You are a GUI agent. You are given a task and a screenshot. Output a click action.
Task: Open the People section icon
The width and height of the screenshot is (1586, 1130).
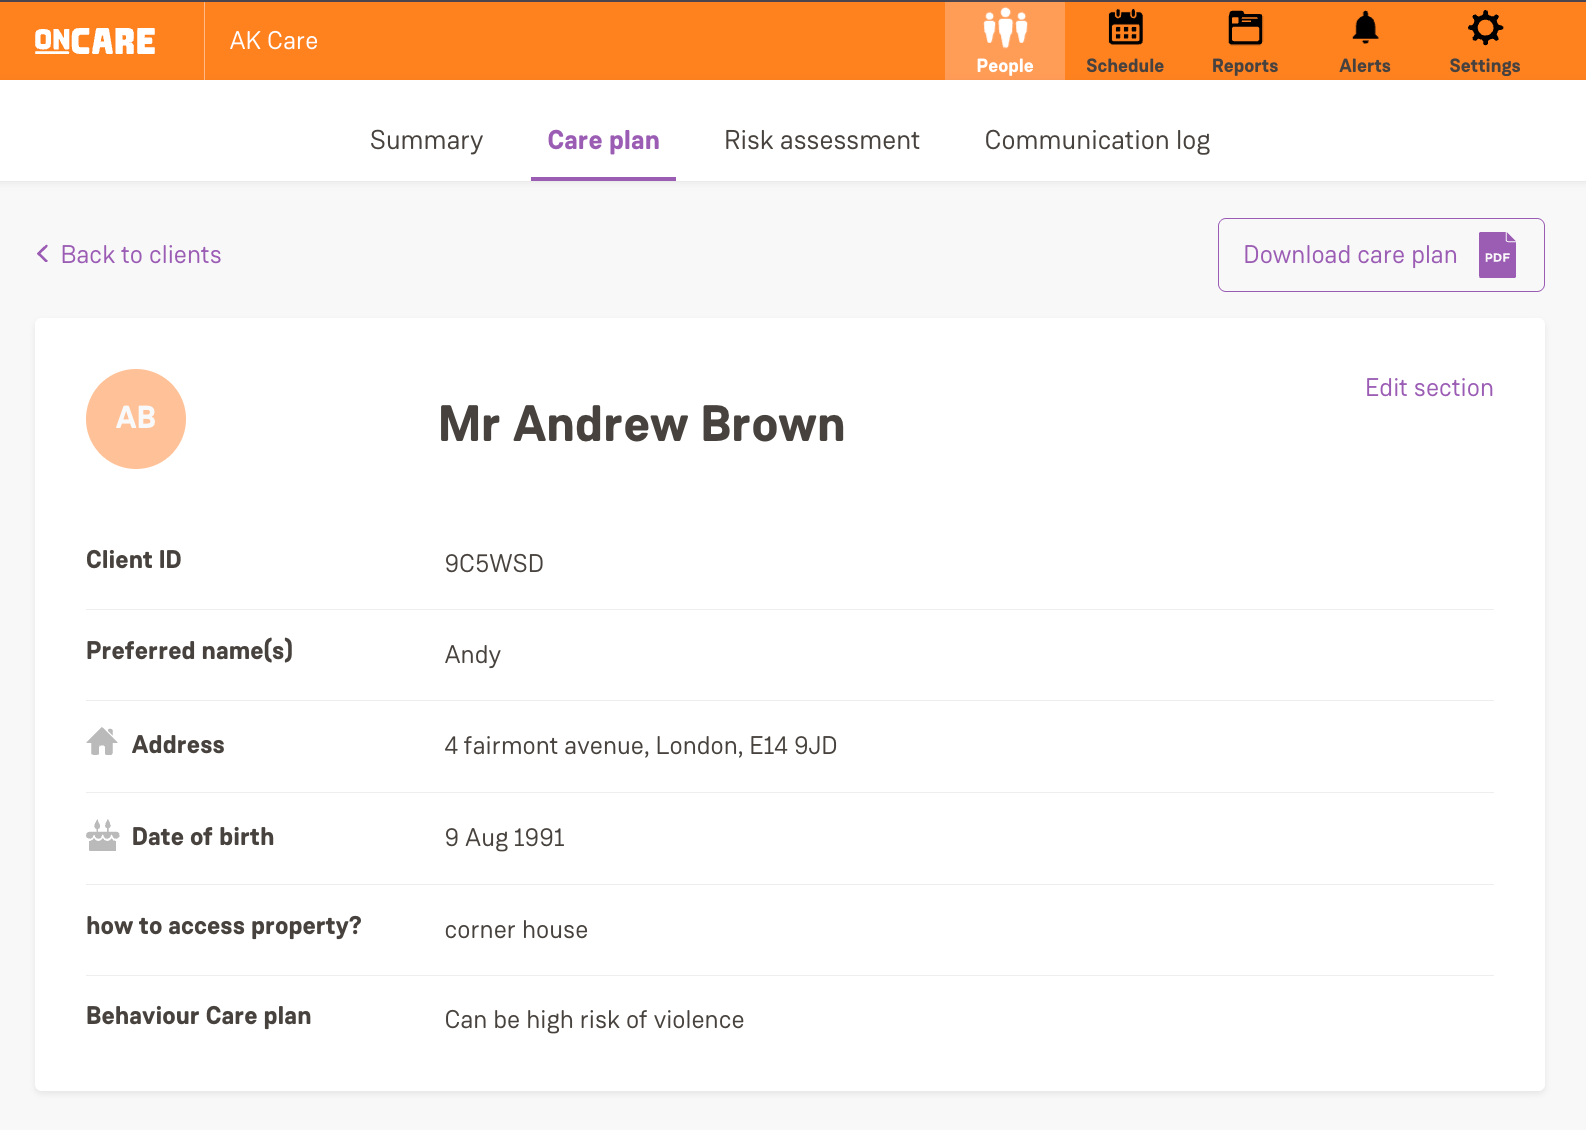pyautogui.click(x=1005, y=29)
